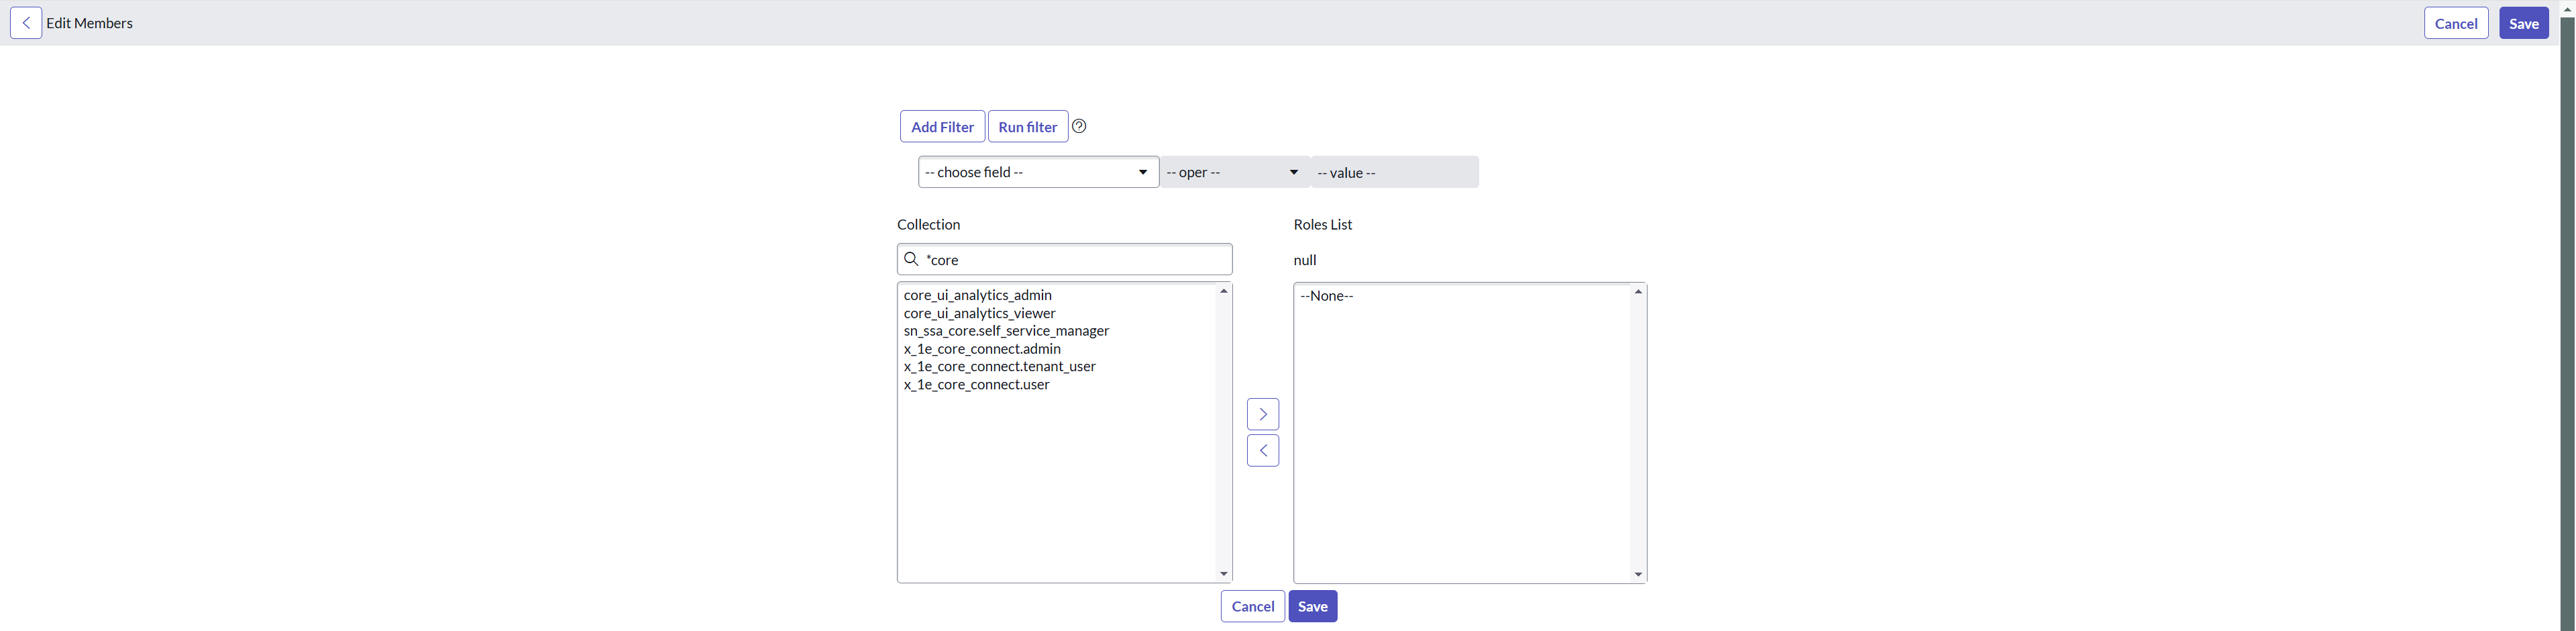Image resolution: width=2576 pixels, height=631 pixels.
Task: Select core_ui_analytics_admin in Collection
Action: click(977, 295)
